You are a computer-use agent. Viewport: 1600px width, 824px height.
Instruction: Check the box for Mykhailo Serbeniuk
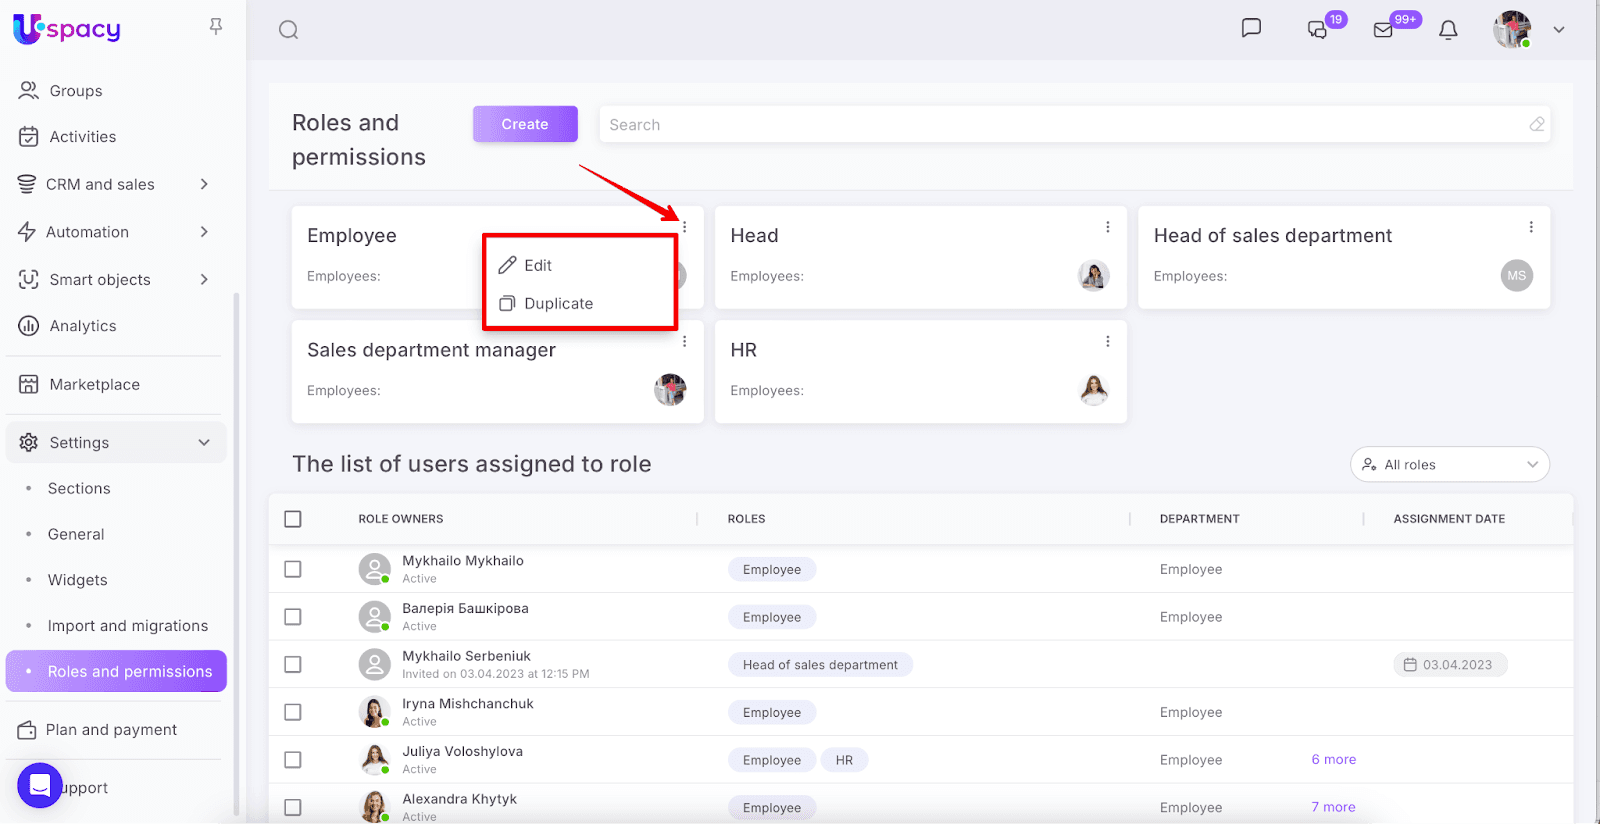point(293,664)
